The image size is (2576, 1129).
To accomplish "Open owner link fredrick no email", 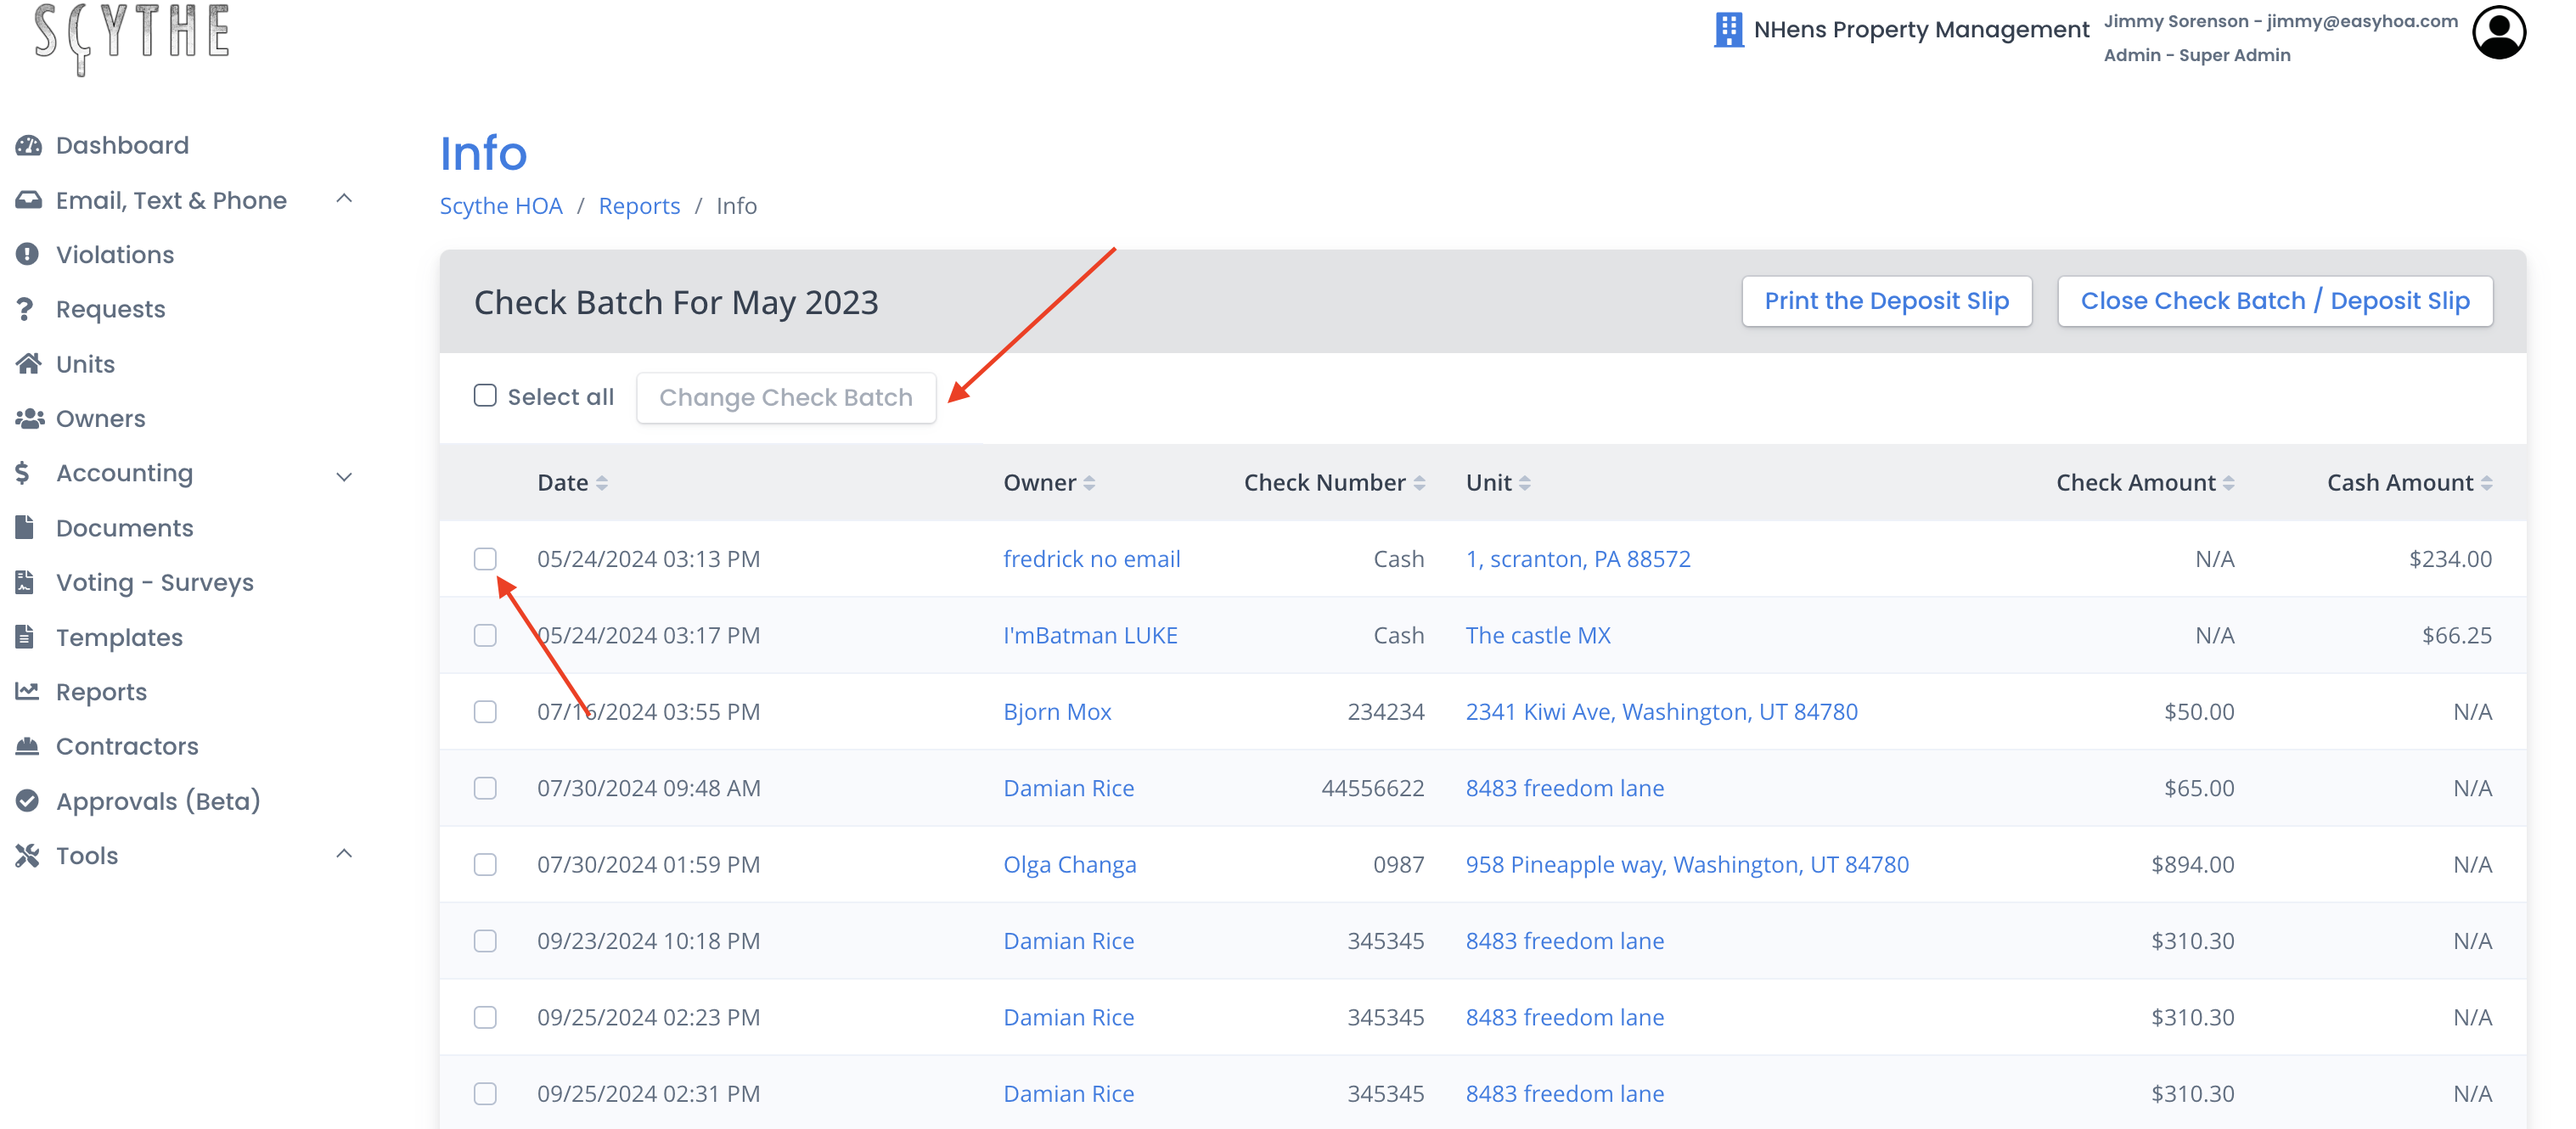I will pos(1092,559).
